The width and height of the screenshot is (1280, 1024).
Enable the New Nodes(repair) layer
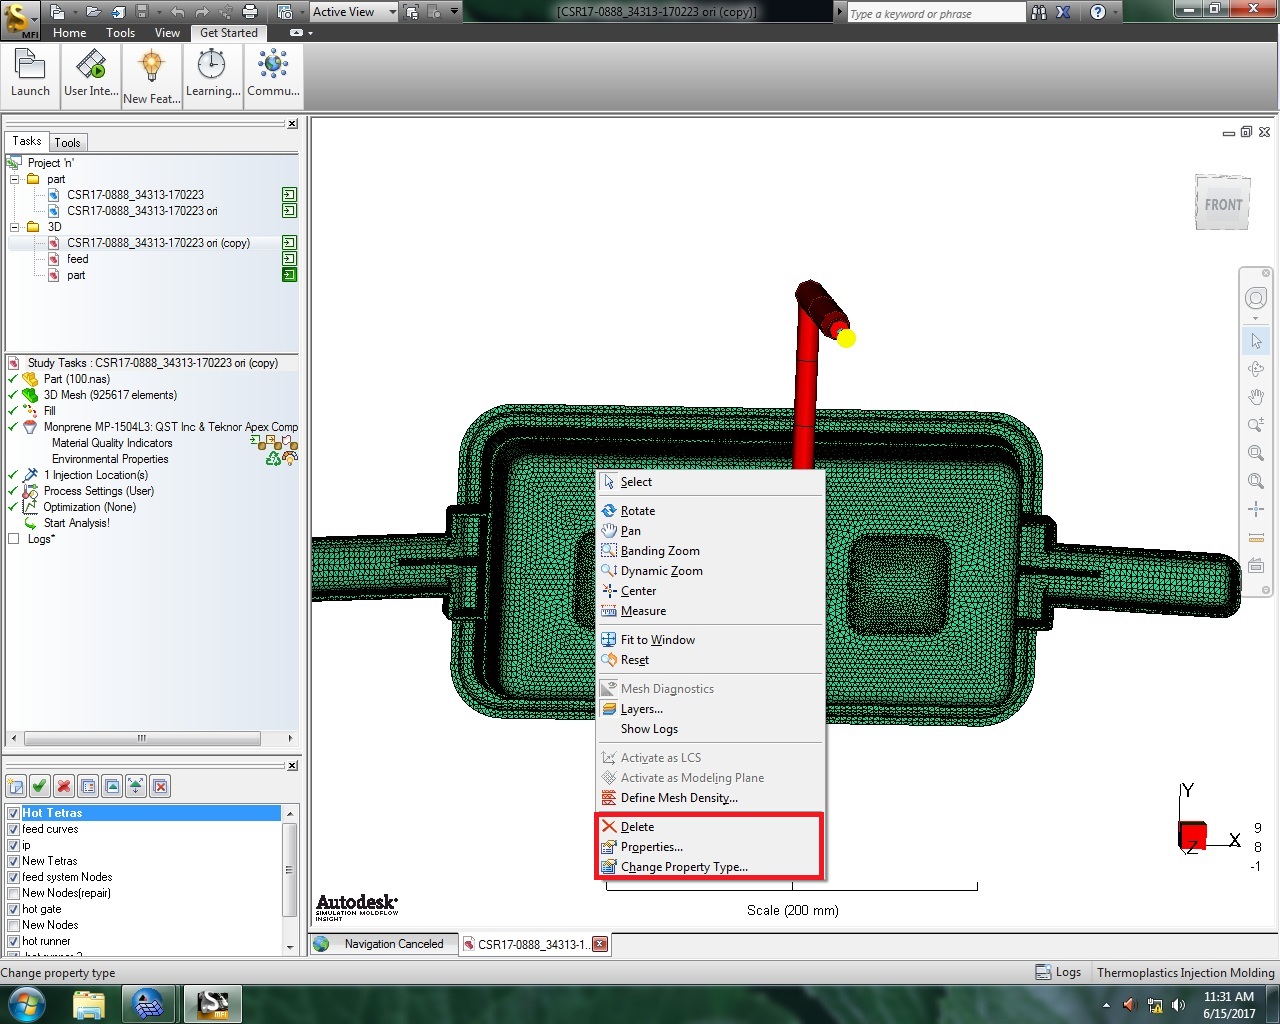pos(11,893)
